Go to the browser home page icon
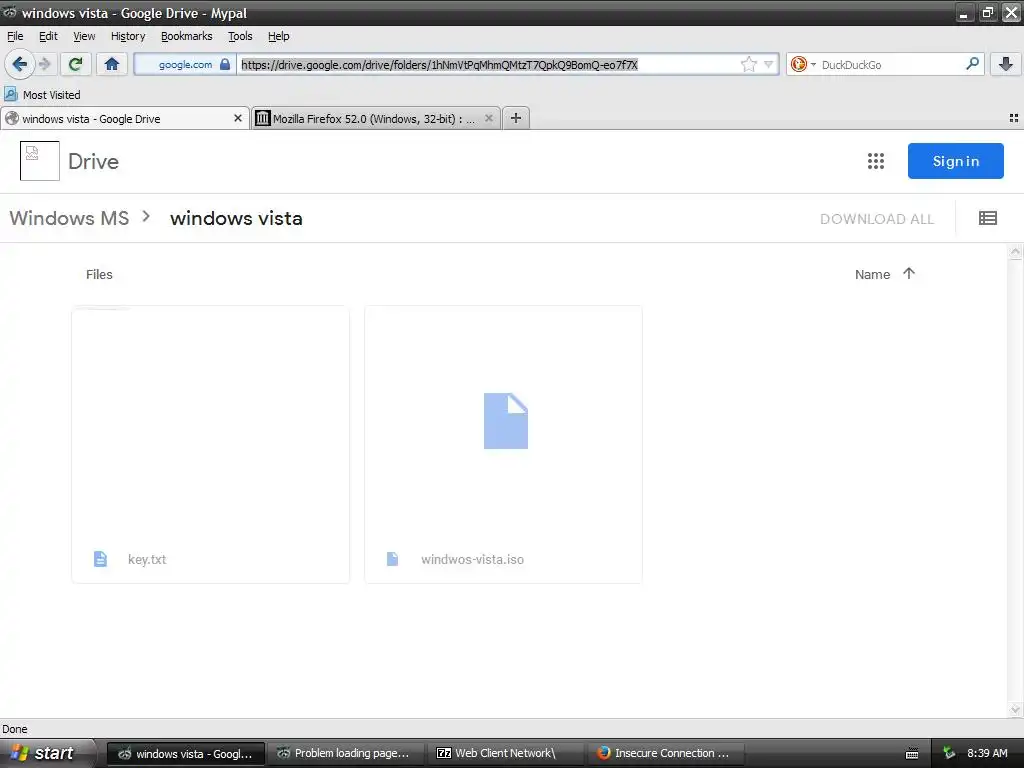 coord(112,64)
